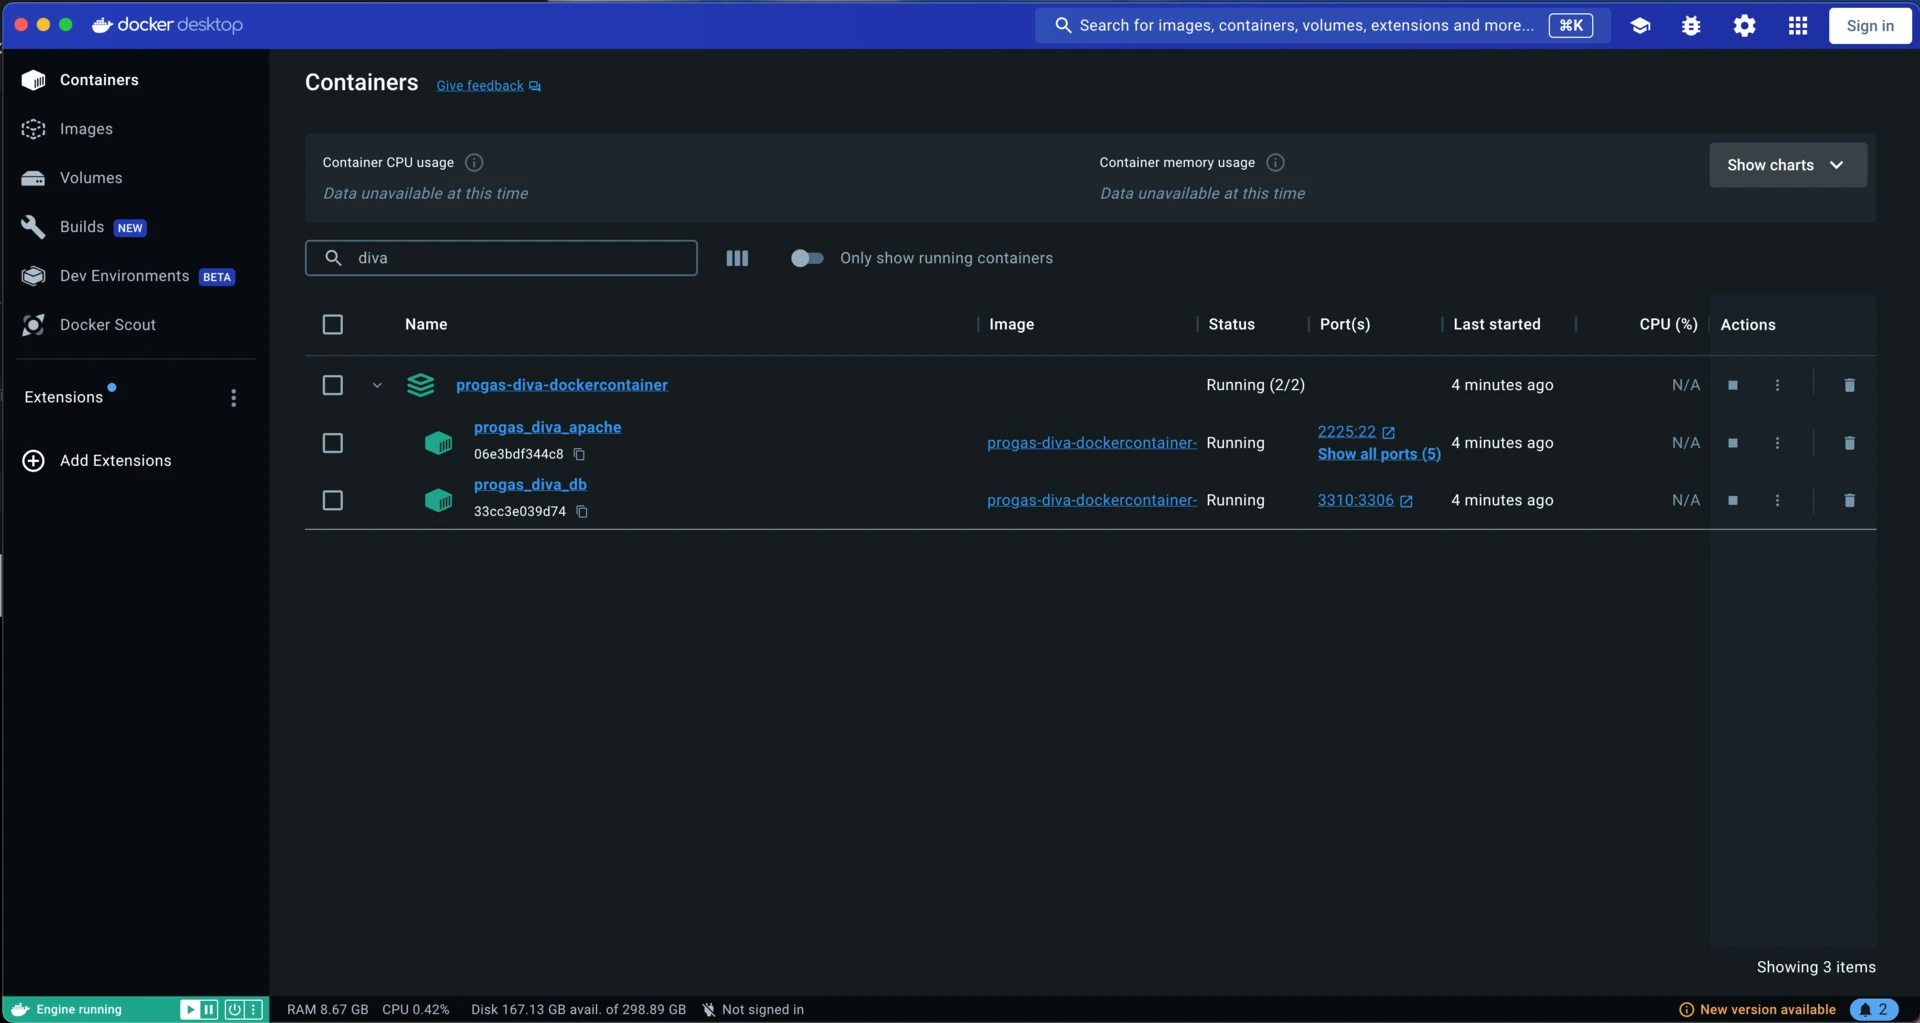Image resolution: width=1920 pixels, height=1023 pixels.
Task: Stop the progas_diva_apache container
Action: pos(1733,443)
